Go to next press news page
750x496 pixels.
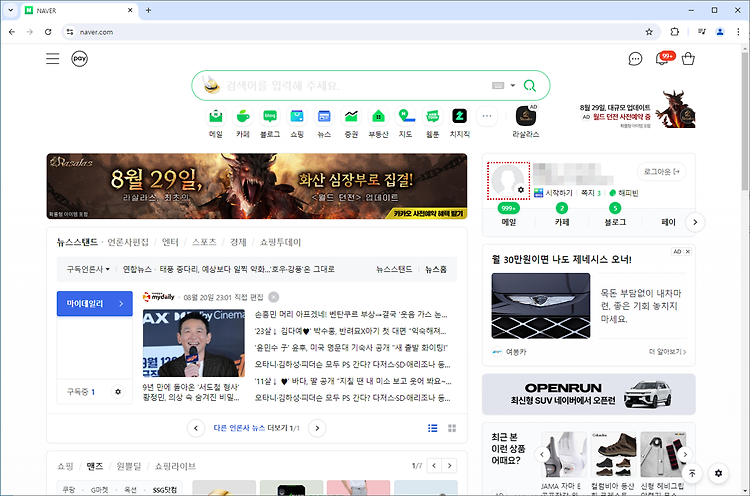(x=317, y=428)
